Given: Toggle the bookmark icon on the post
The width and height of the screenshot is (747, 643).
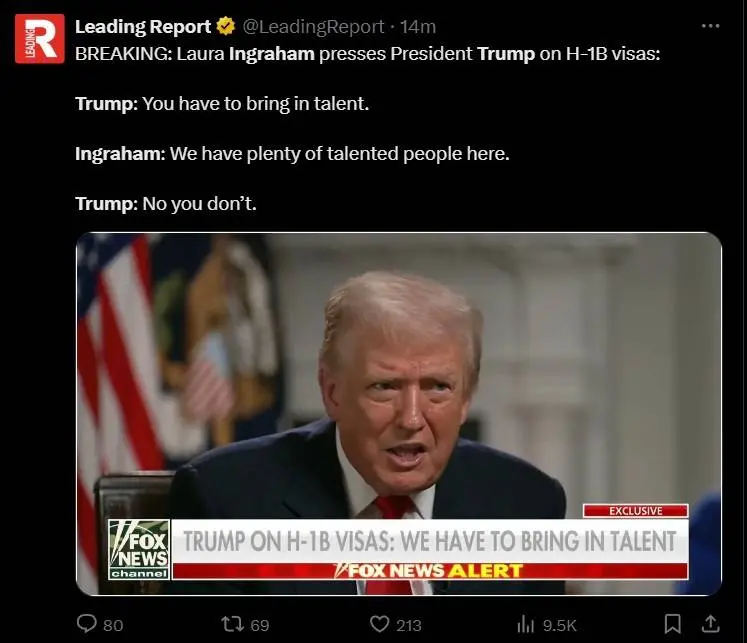Looking at the screenshot, I should pyautogui.click(x=672, y=624).
